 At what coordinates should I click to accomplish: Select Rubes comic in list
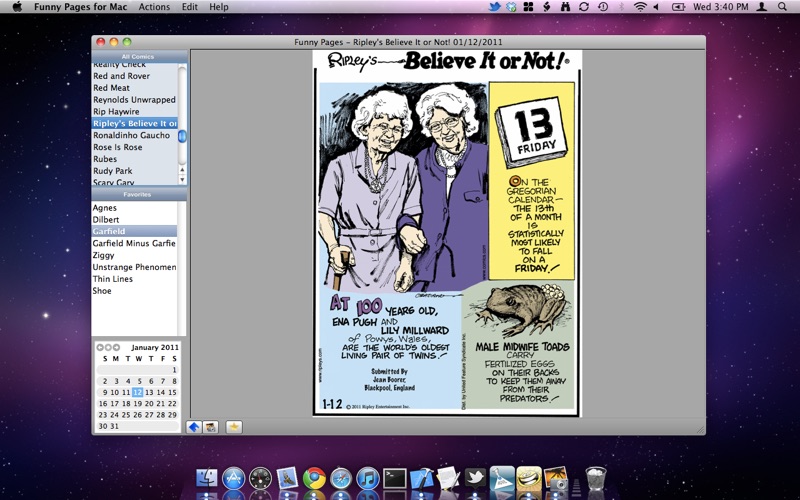[x=134, y=159]
